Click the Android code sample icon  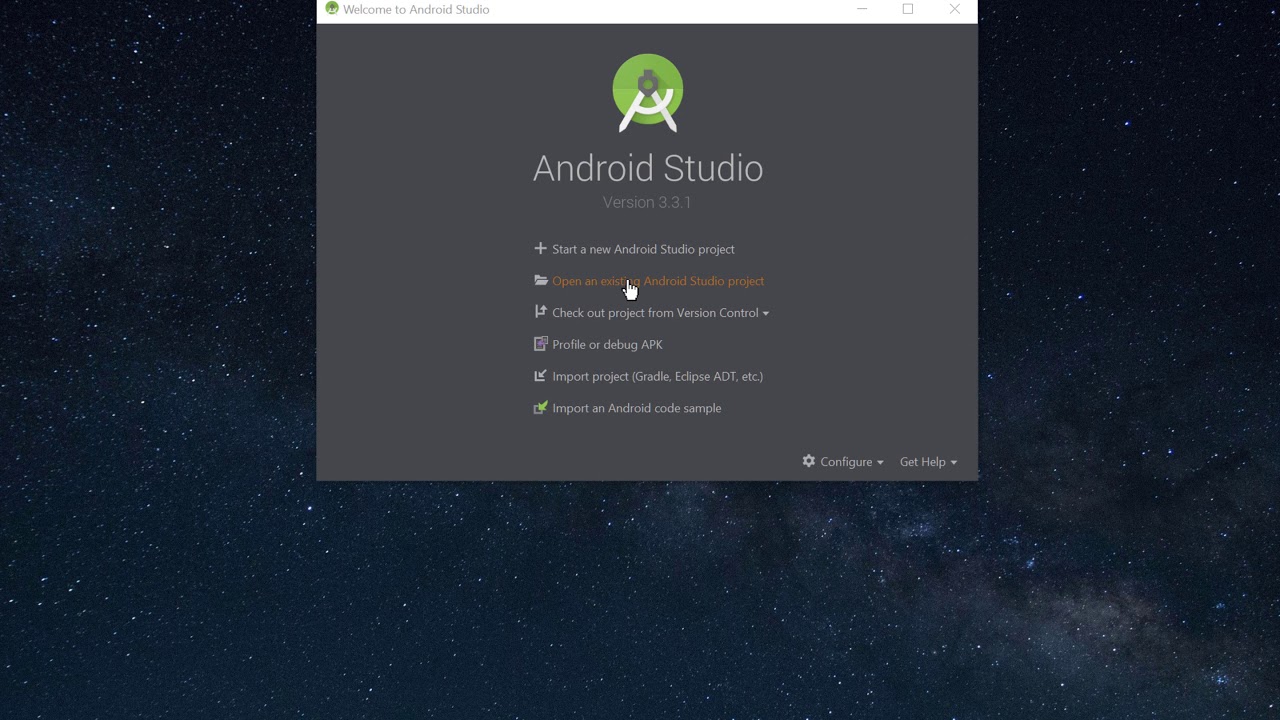[x=541, y=408]
